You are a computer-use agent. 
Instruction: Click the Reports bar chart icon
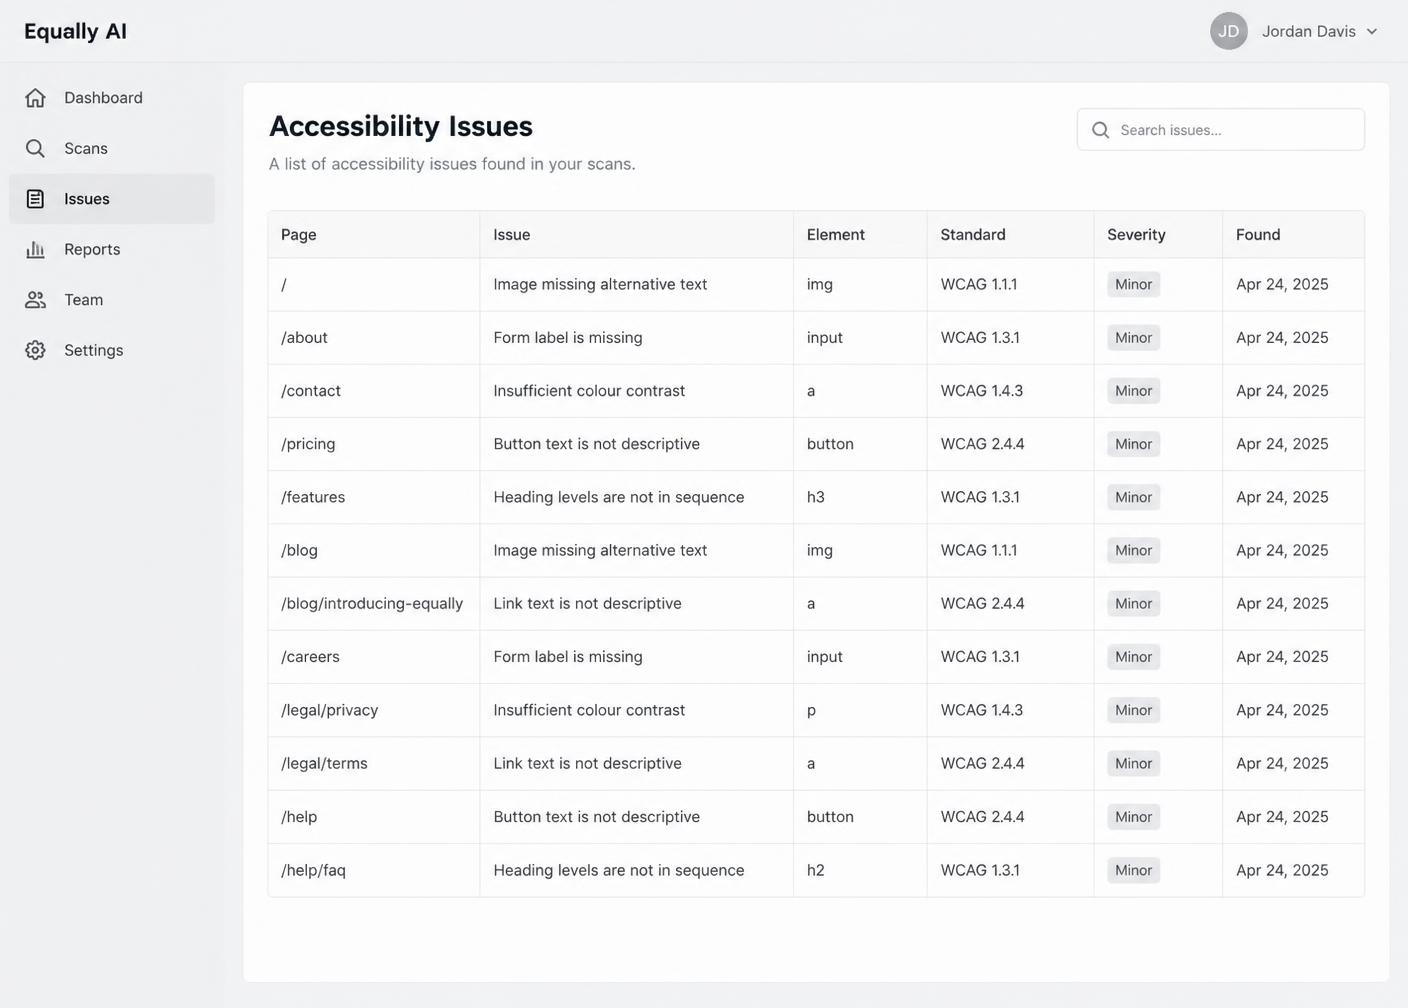[35, 249]
